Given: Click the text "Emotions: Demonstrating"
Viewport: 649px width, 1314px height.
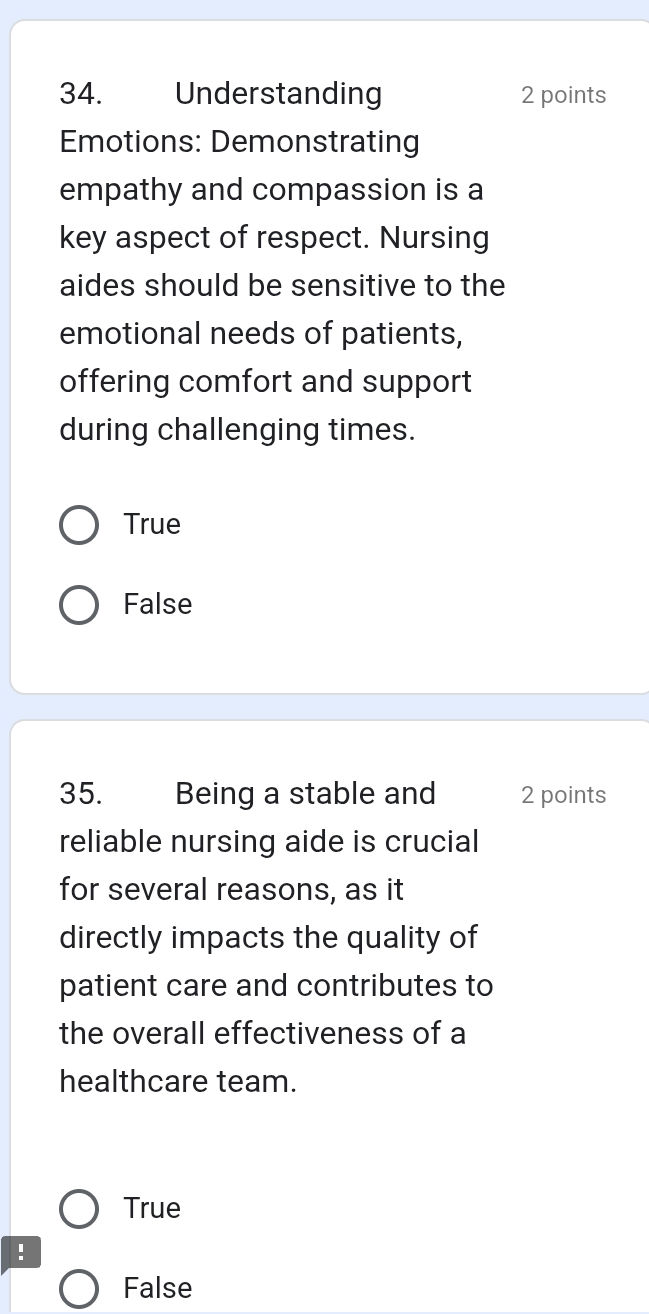Looking at the screenshot, I should (x=240, y=142).
